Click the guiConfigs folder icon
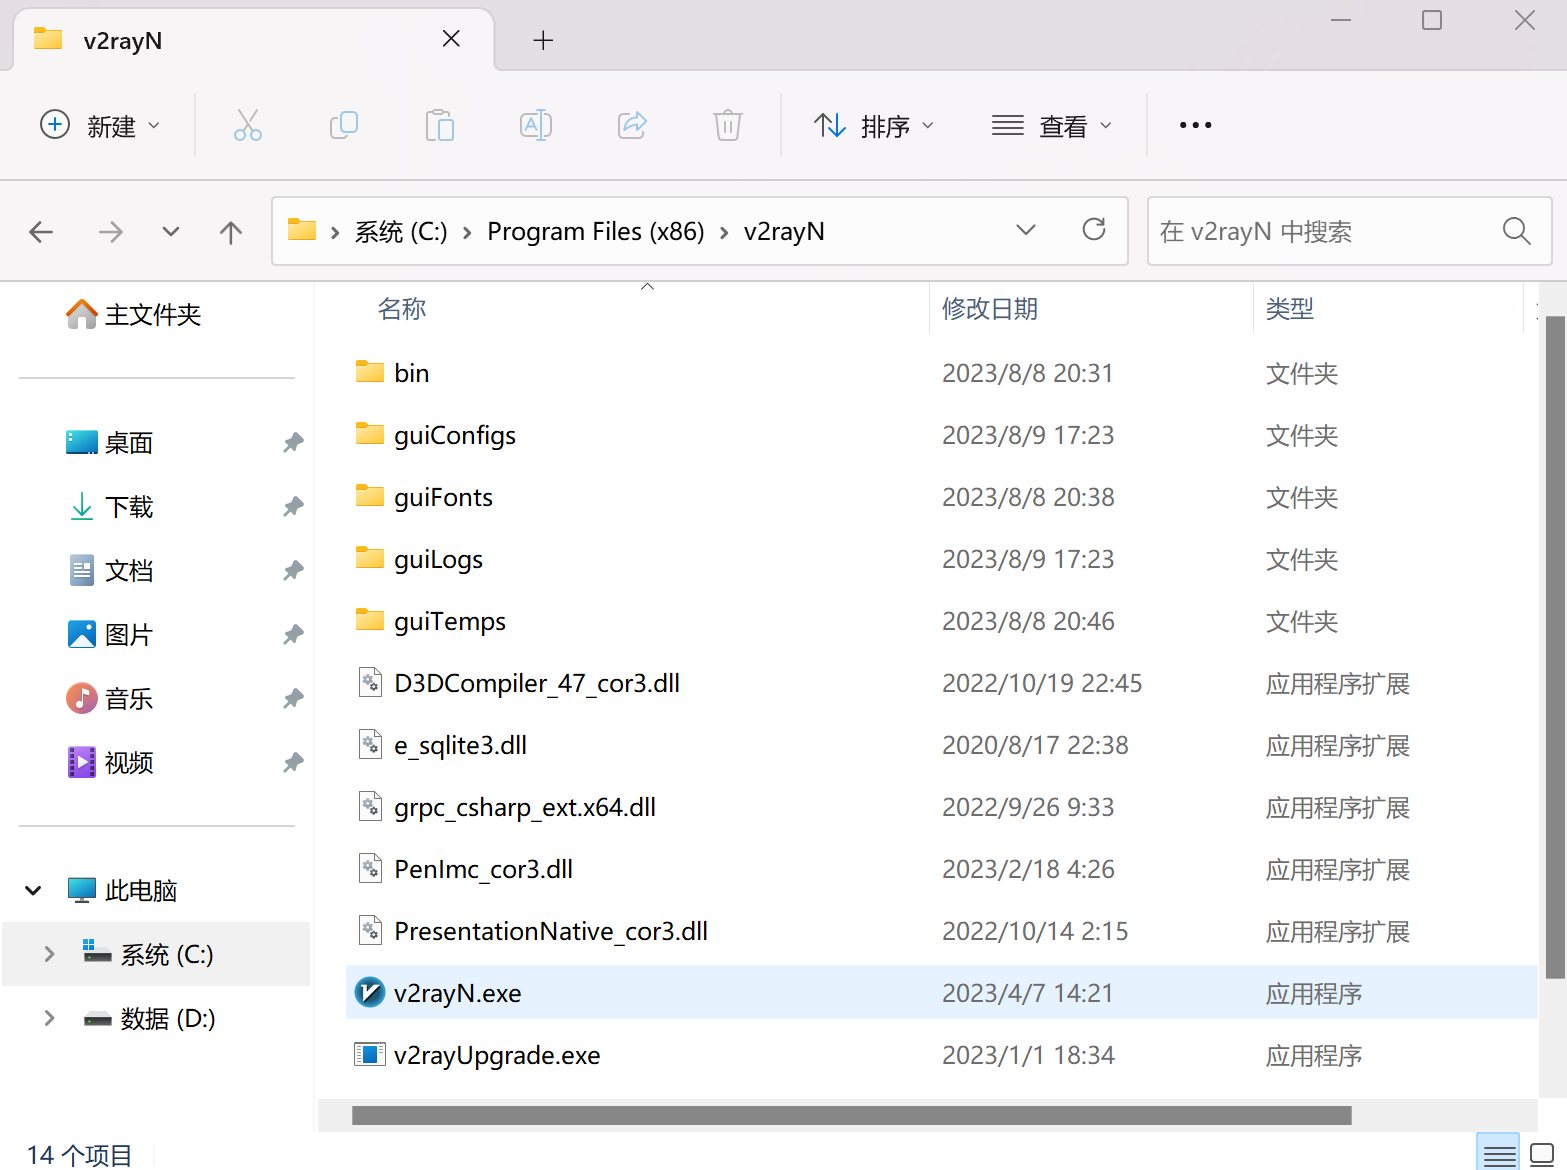1567x1170 pixels. (370, 434)
